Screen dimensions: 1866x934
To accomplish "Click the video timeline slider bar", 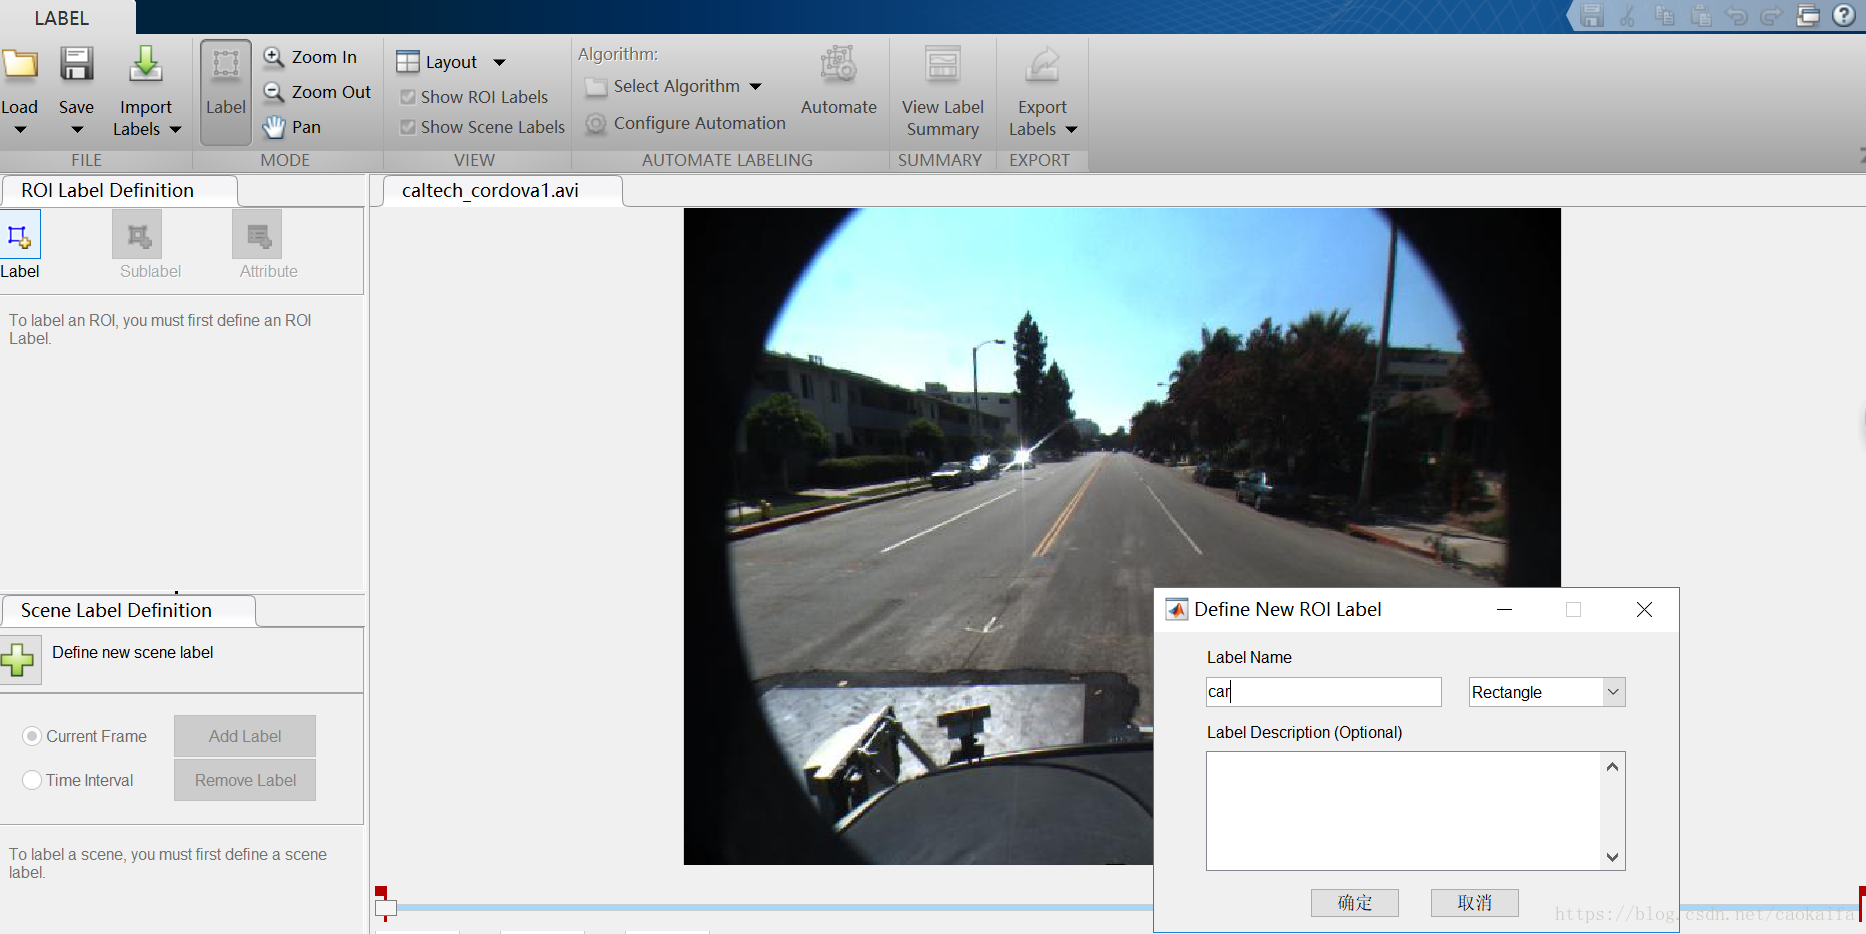I will (x=775, y=908).
